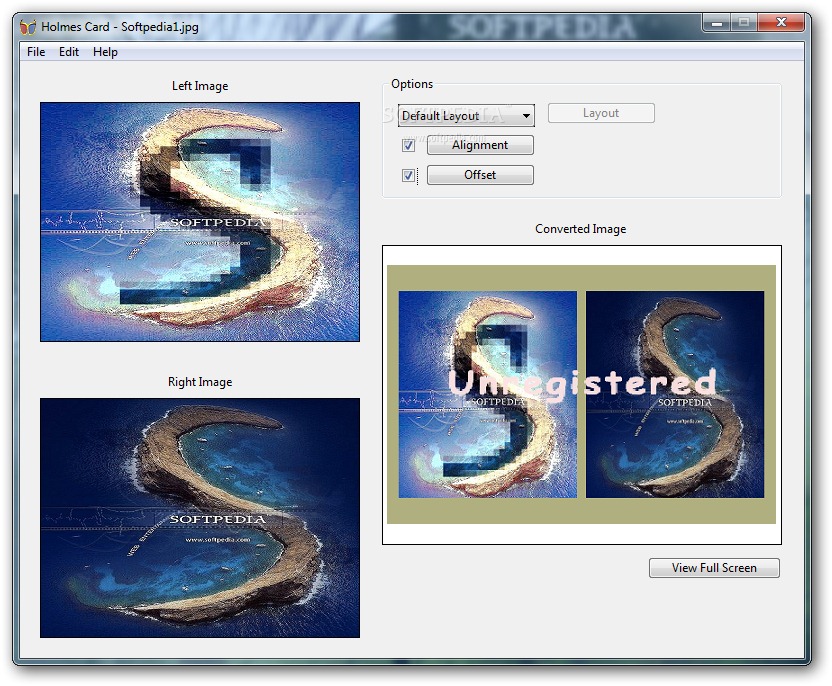
Task: Open the Edit menu
Action: tap(69, 52)
